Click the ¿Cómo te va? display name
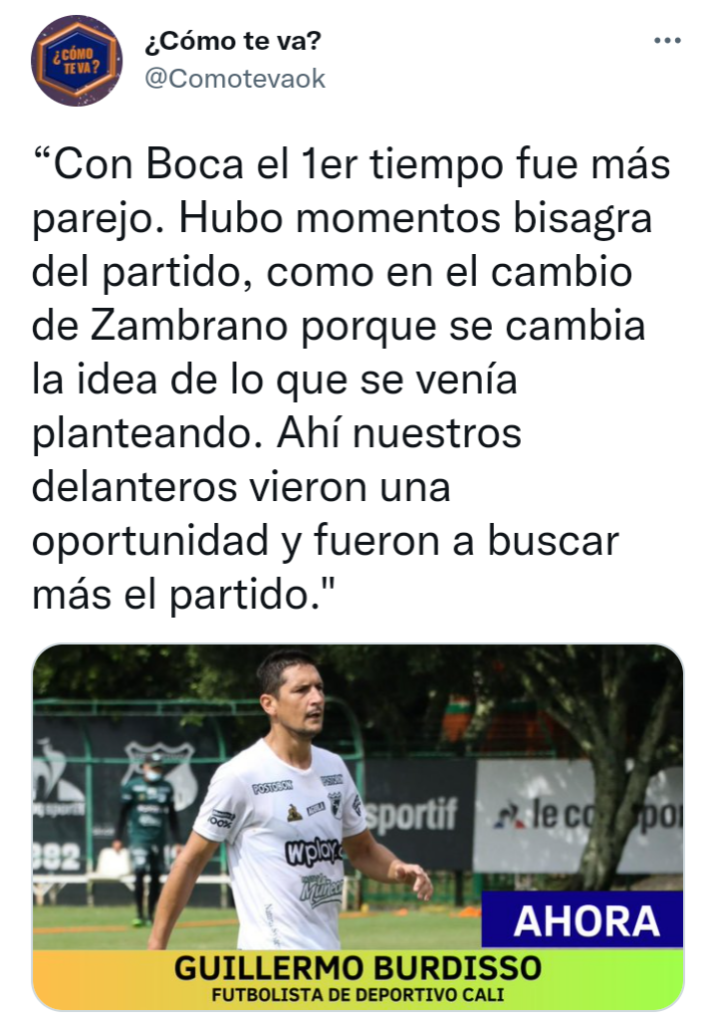 pyautogui.click(x=233, y=40)
